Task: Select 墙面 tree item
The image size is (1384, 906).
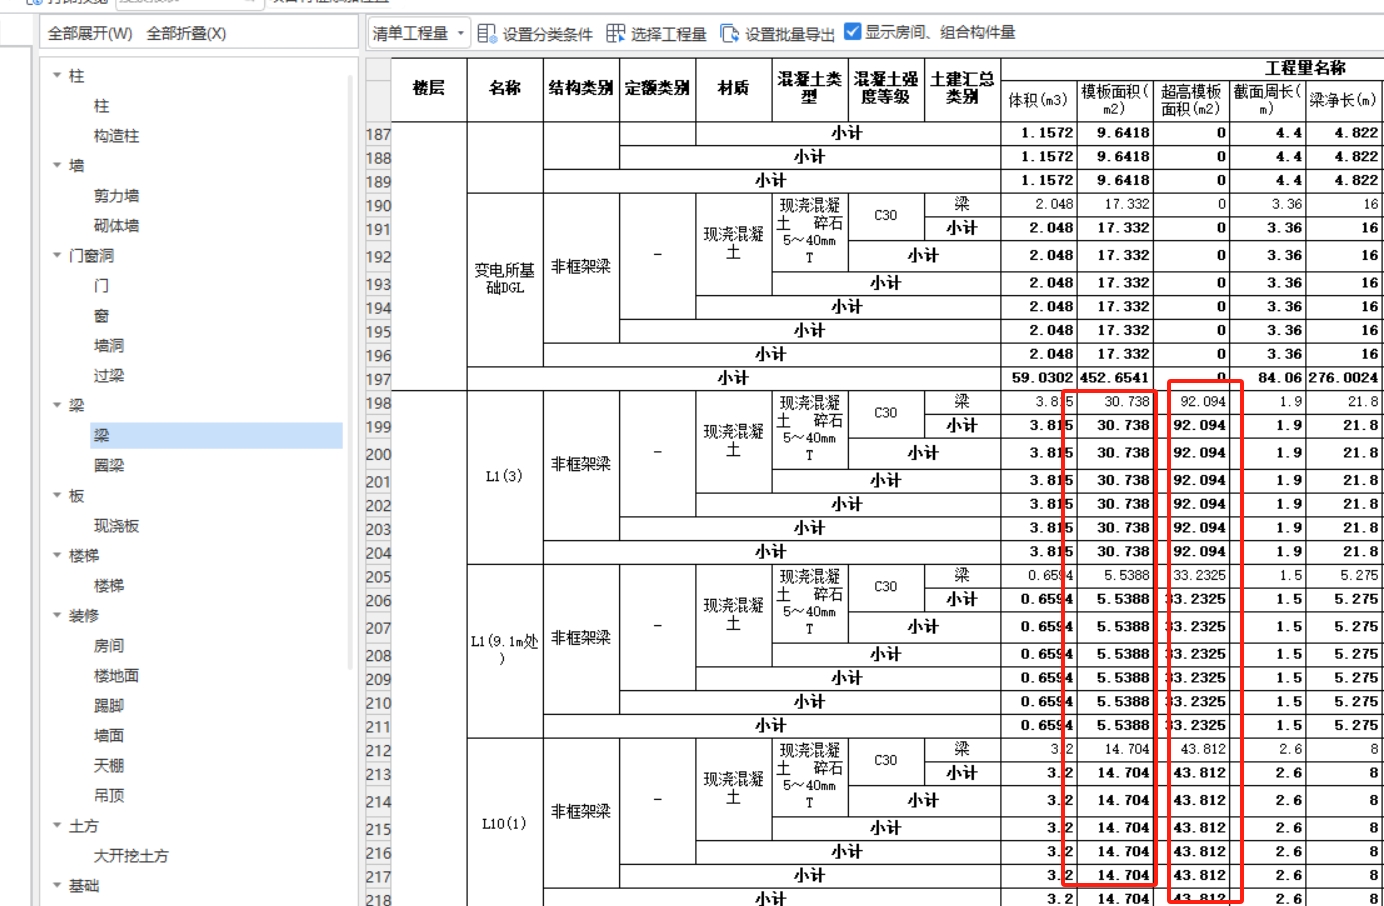Action: coord(109,736)
